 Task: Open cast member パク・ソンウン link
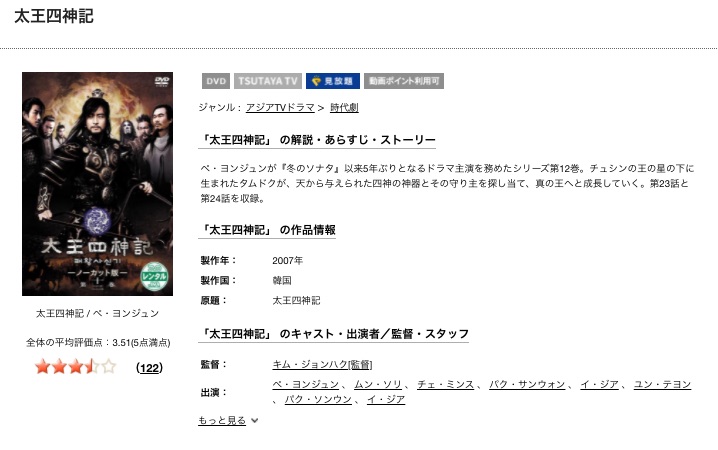coord(318,400)
